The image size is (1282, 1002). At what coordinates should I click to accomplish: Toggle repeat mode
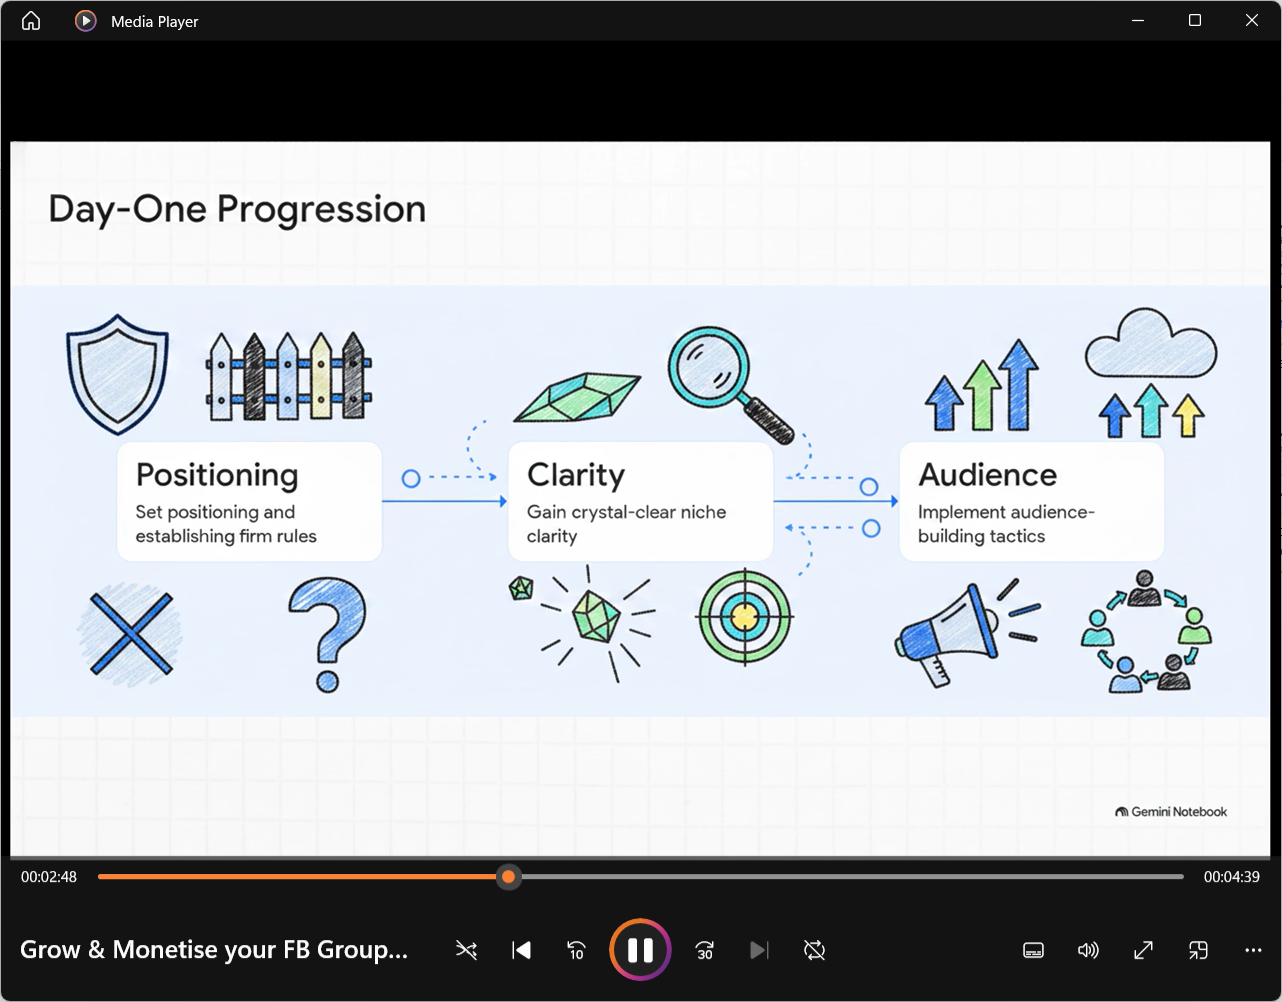pyautogui.click(x=815, y=950)
